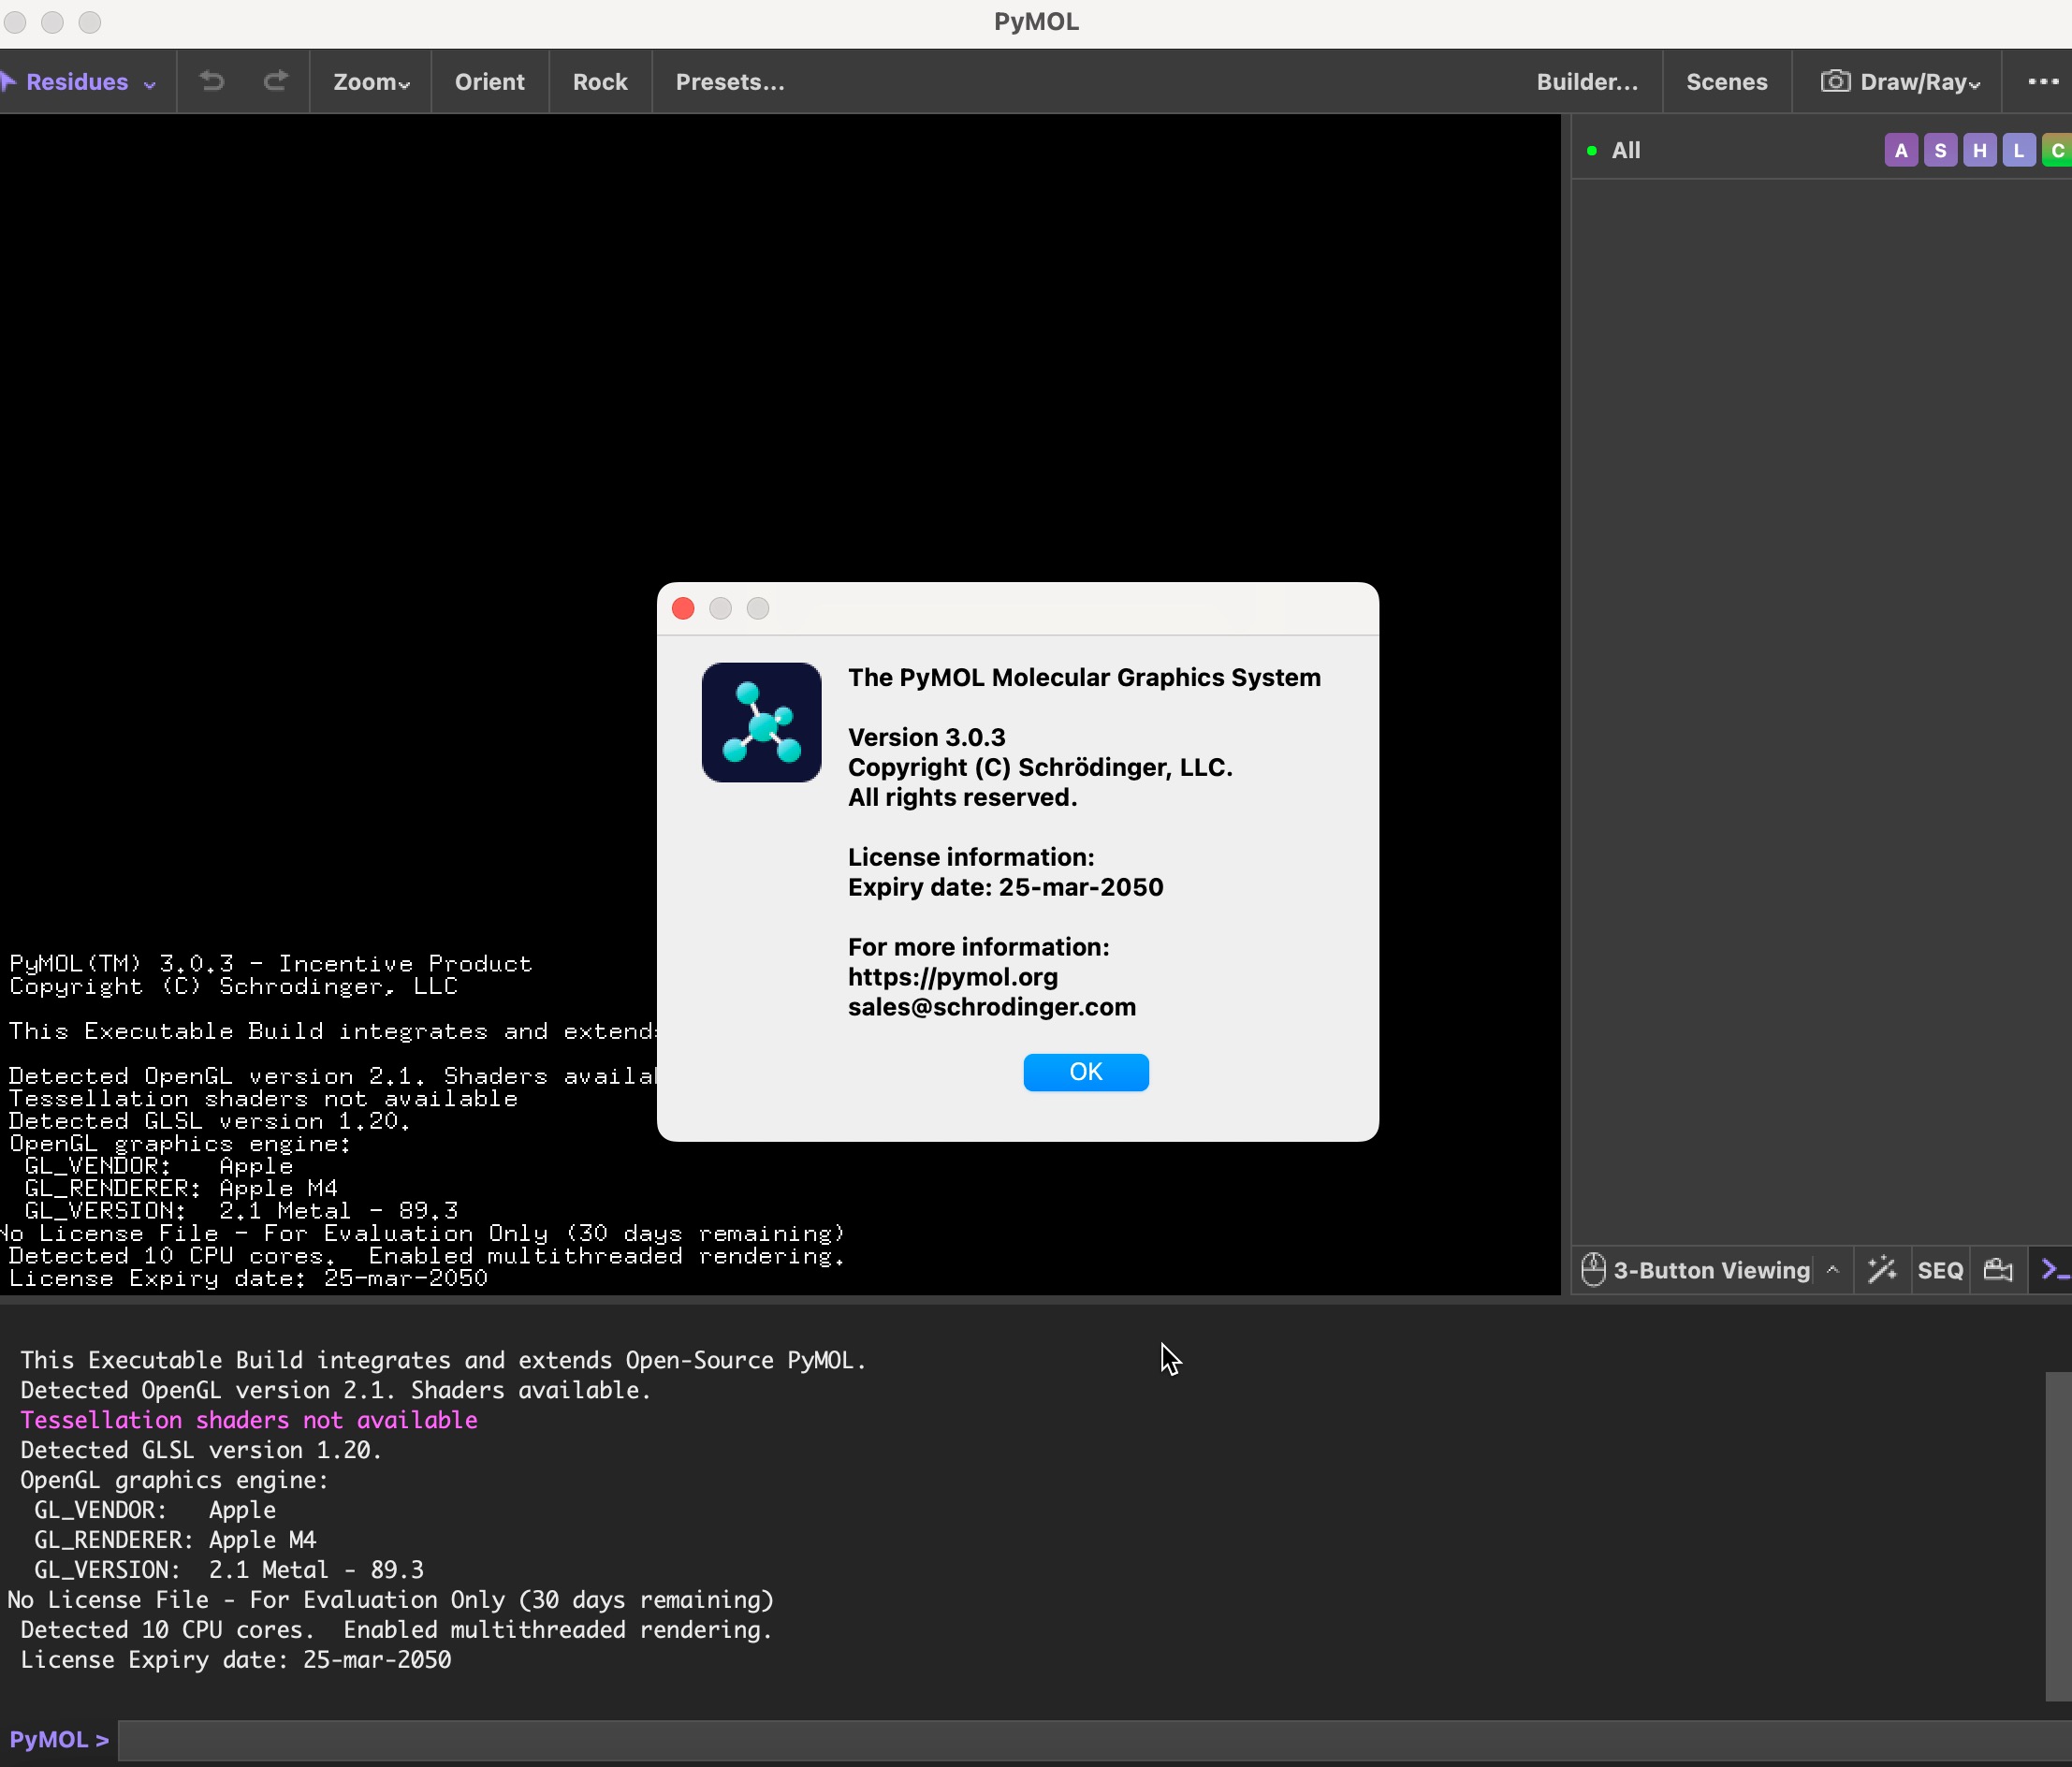Click the Redo arrow in the toolbar
The width and height of the screenshot is (2072, 1767).
coord(276,81)
